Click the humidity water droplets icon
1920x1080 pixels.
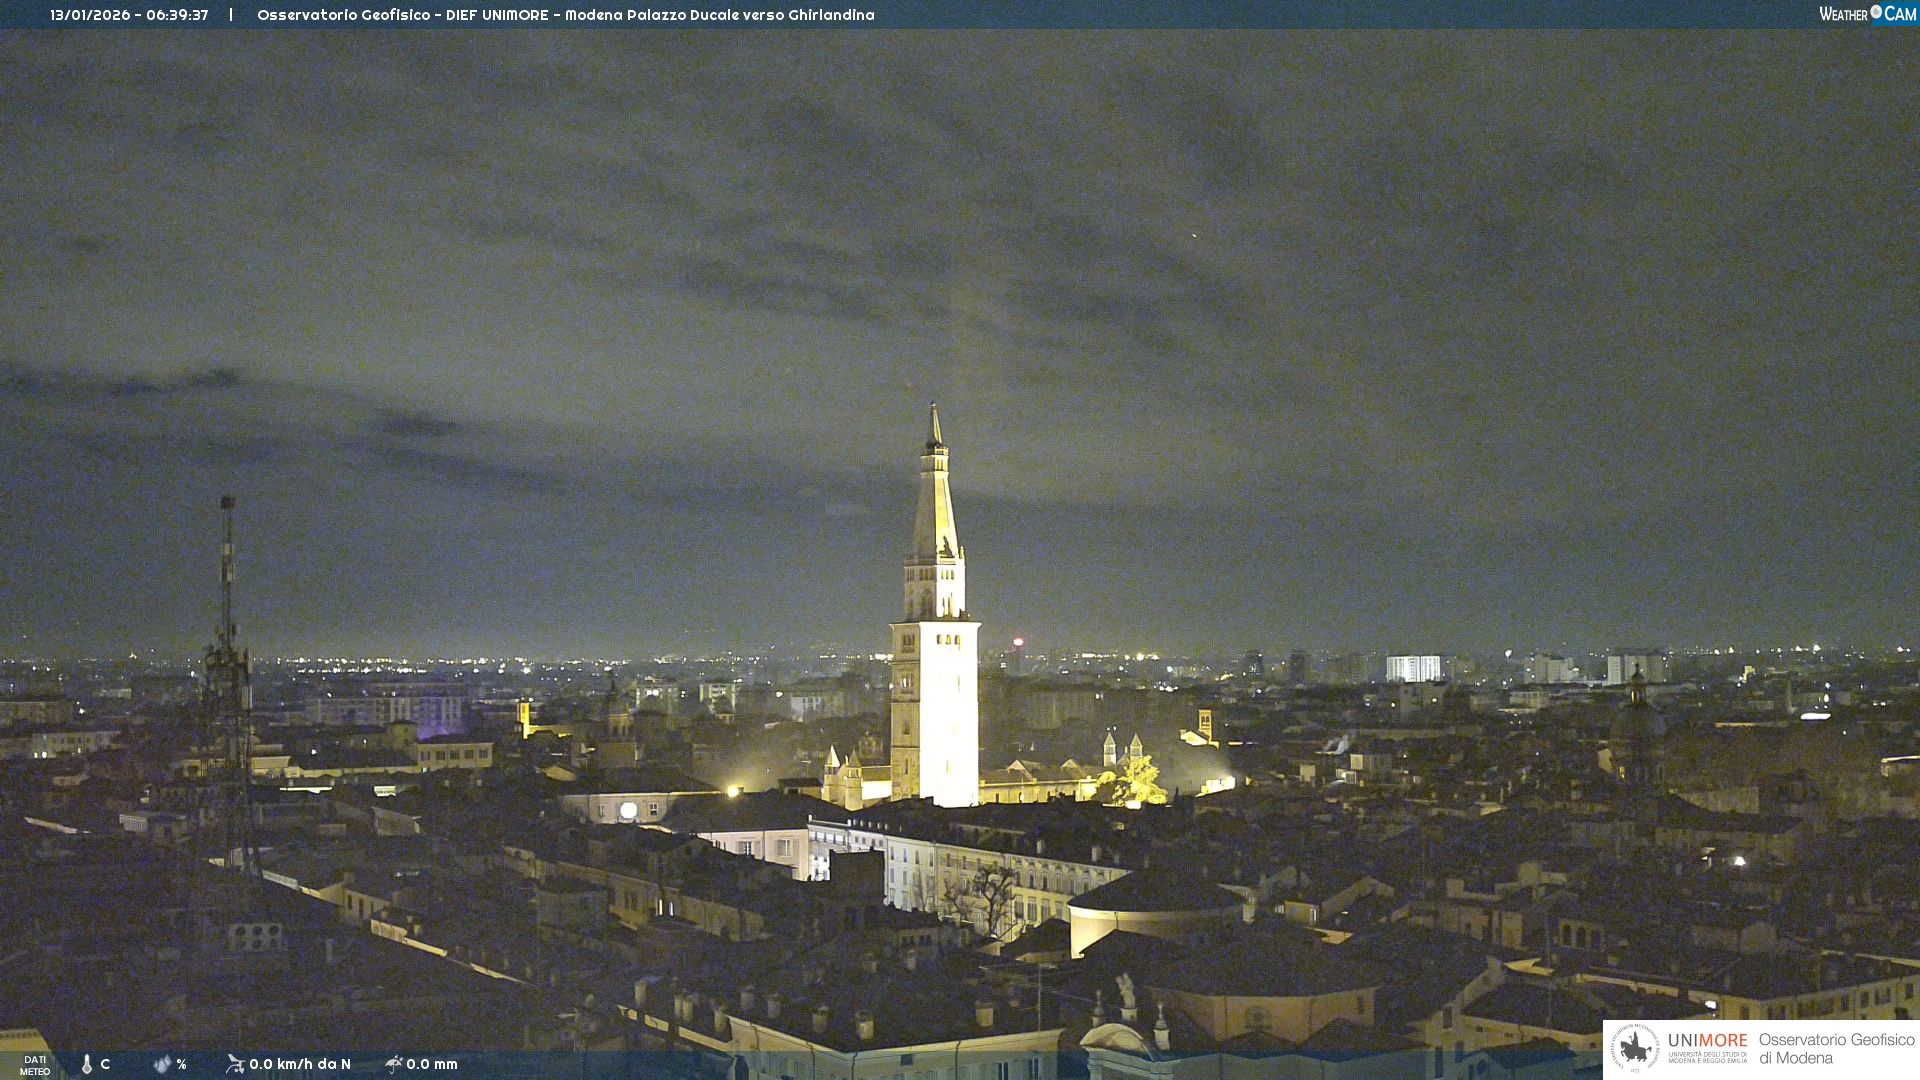click(162, 1064)
